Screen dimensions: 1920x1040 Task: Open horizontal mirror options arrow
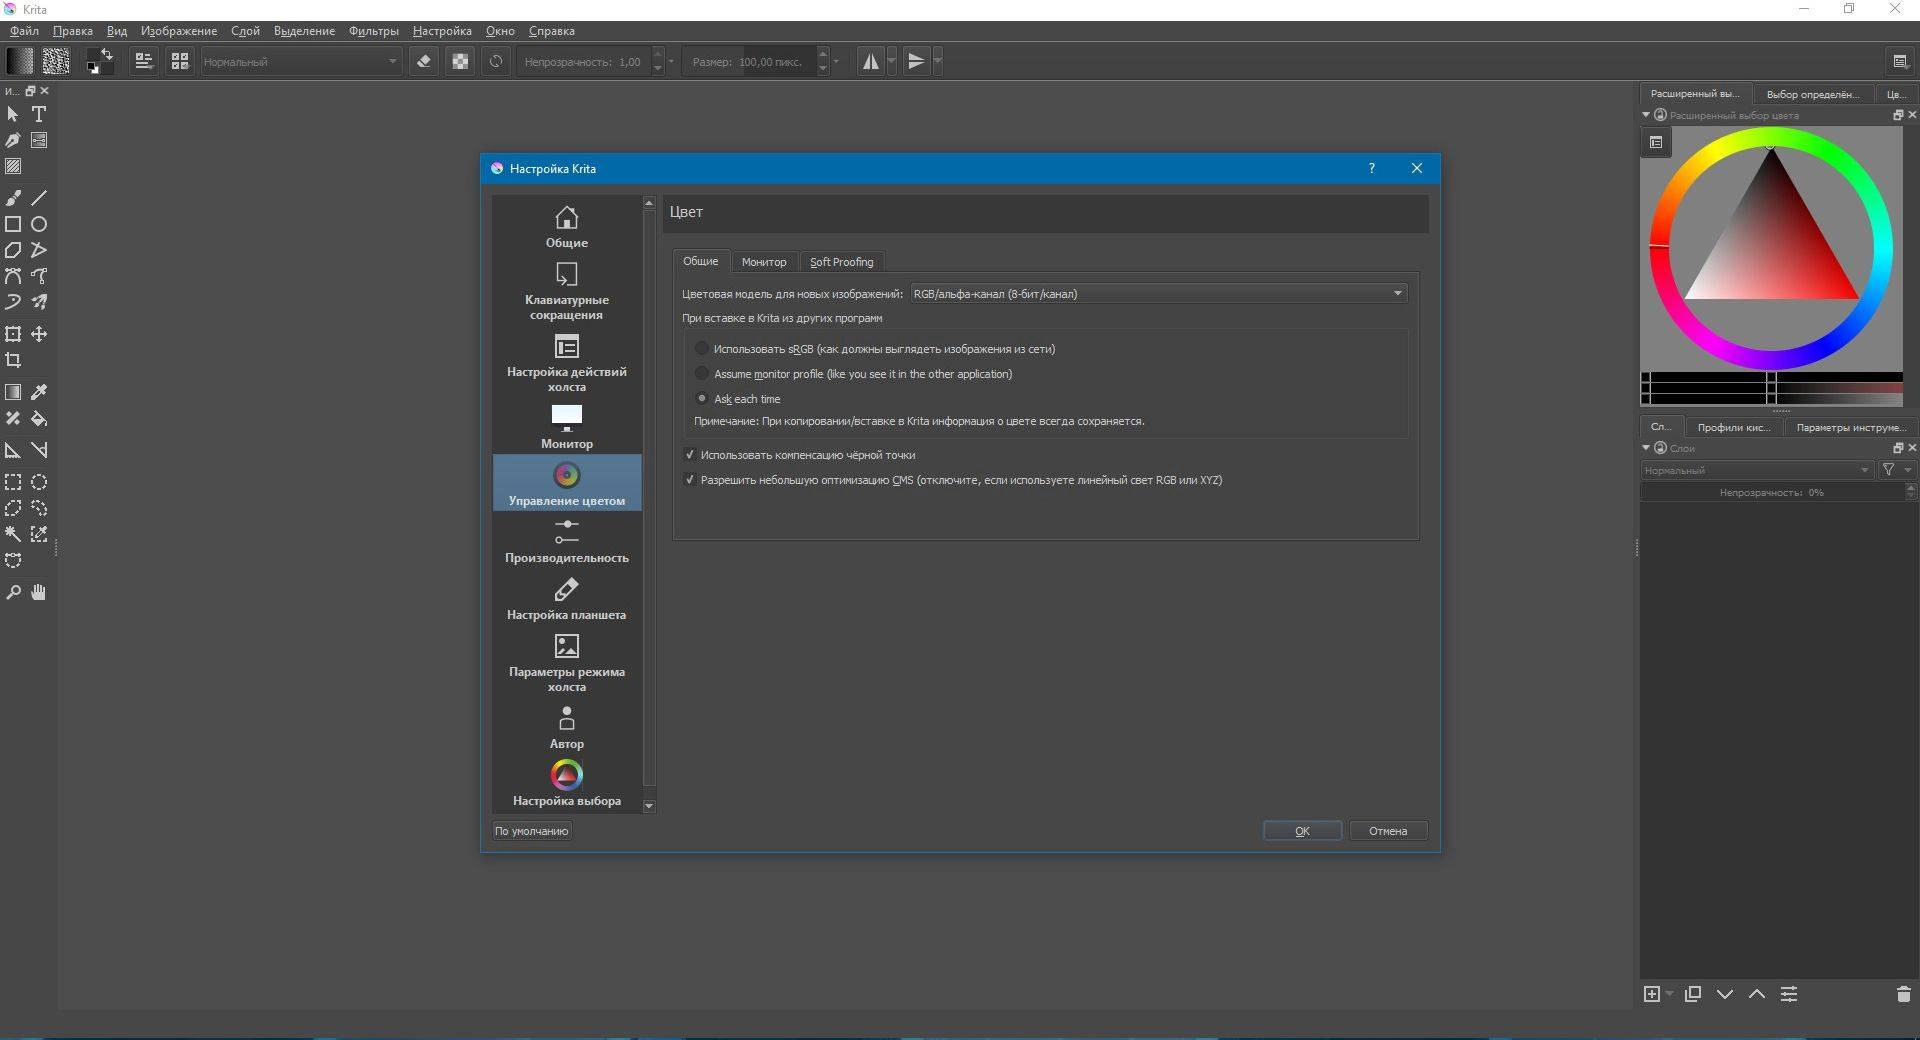tap(892, 61)
